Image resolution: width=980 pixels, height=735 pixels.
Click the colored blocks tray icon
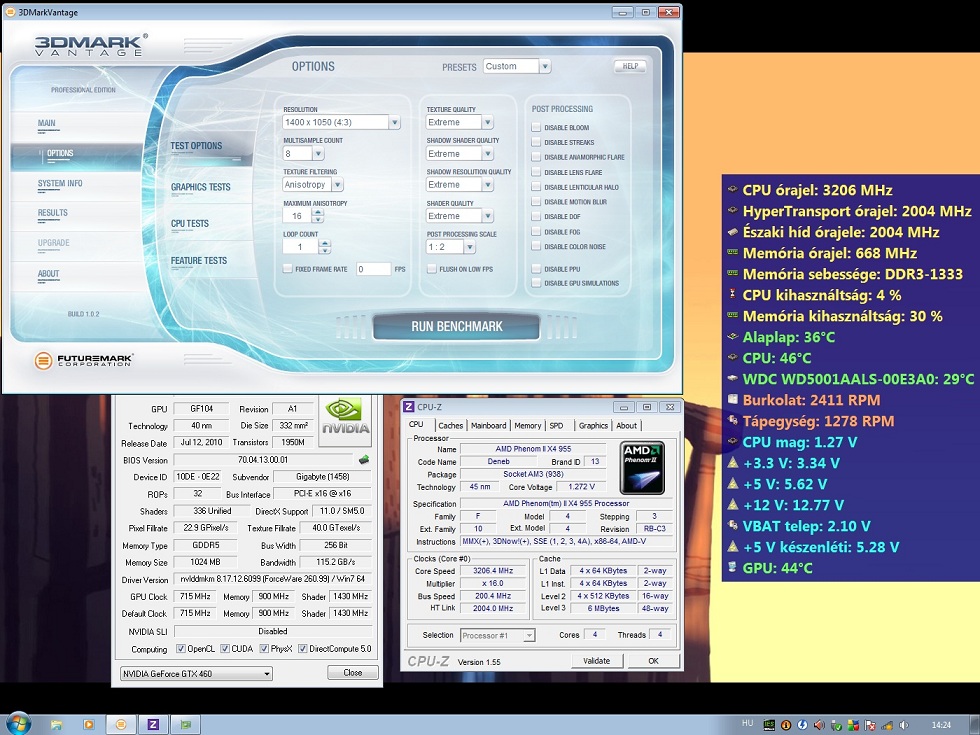point(853,725)
